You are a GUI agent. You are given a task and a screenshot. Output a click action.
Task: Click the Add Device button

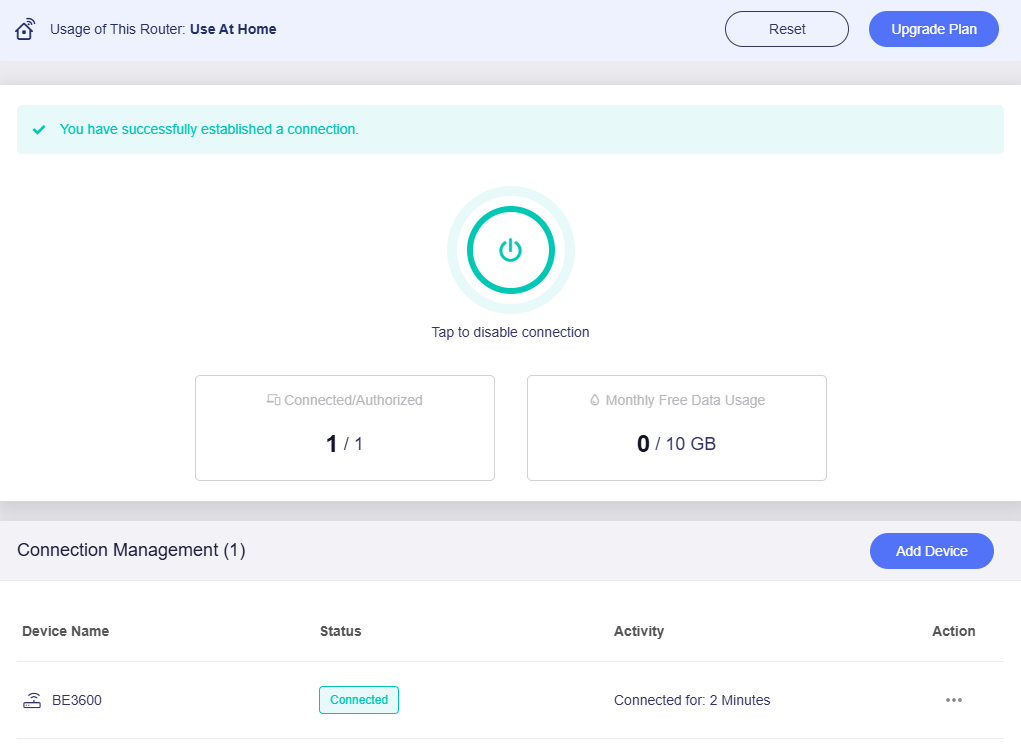pos(931,551)
